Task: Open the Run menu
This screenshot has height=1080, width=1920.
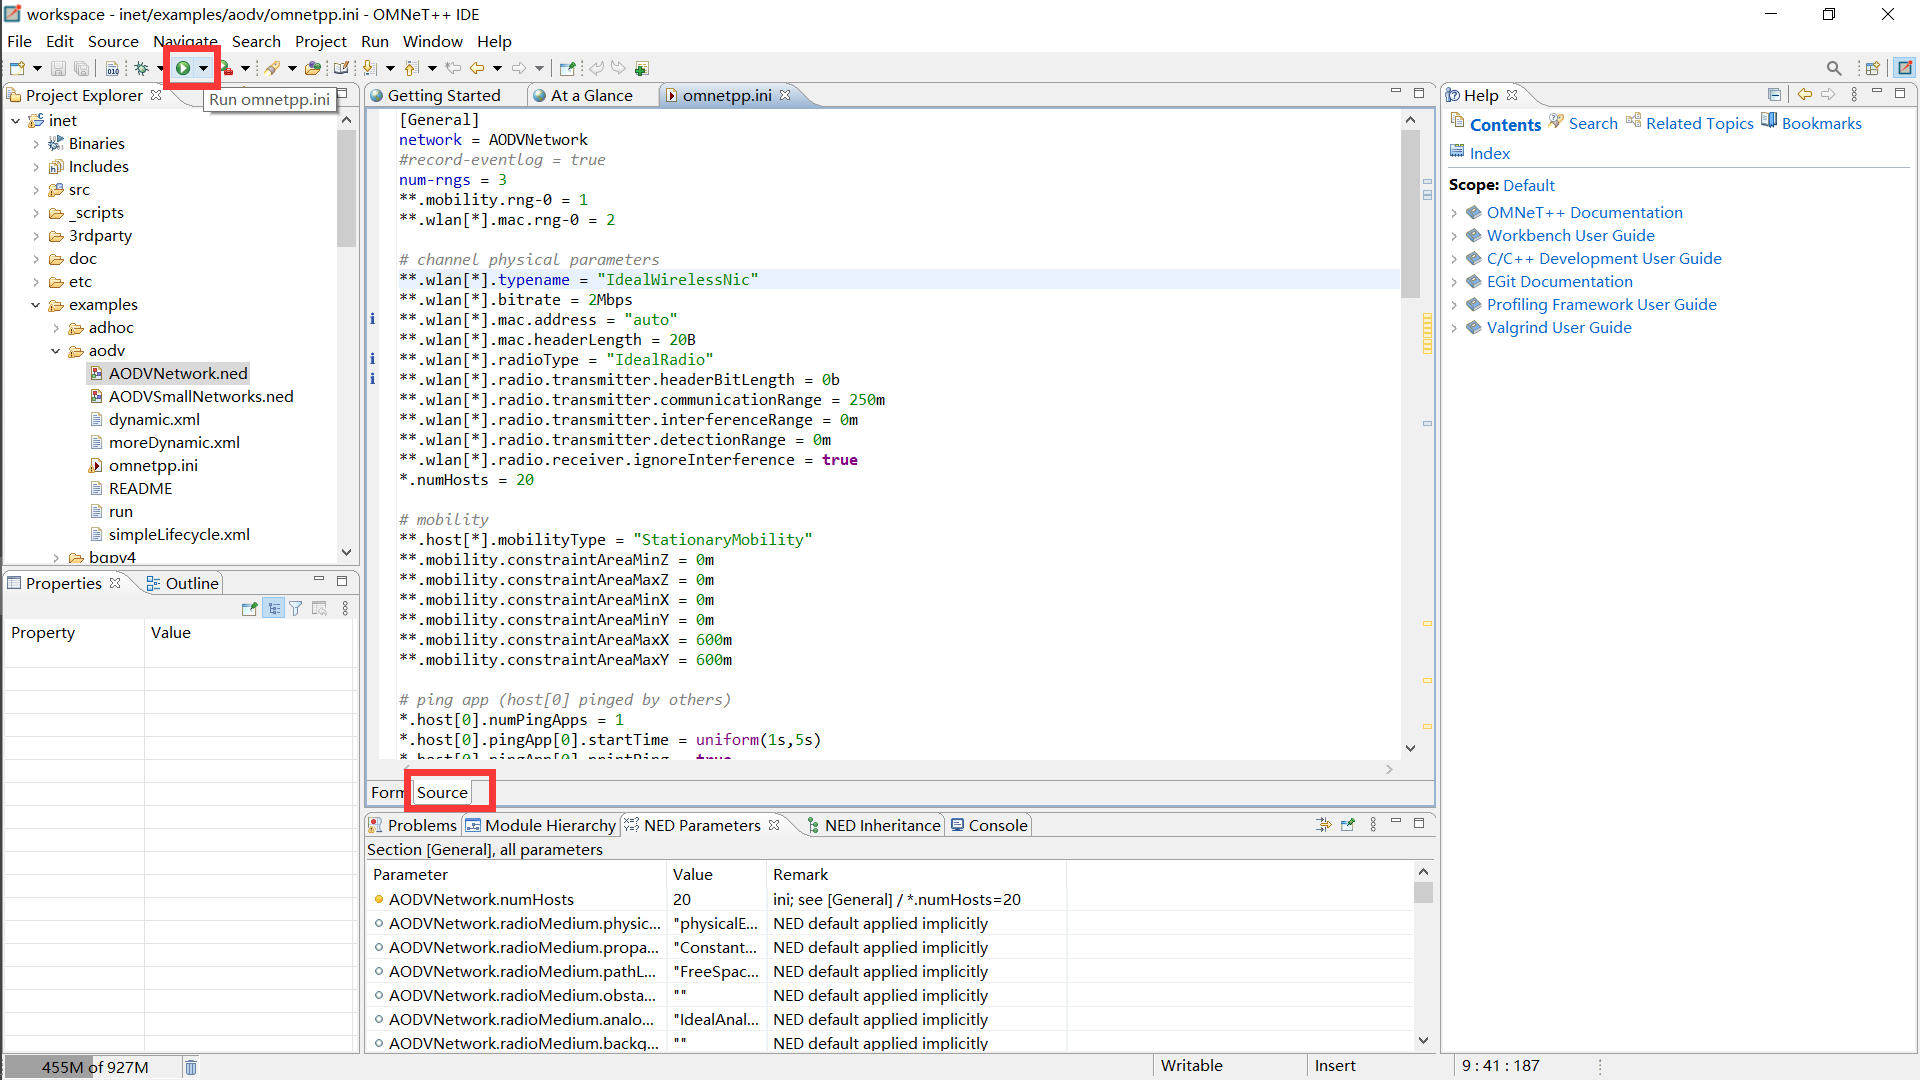Action: (373, 41)
